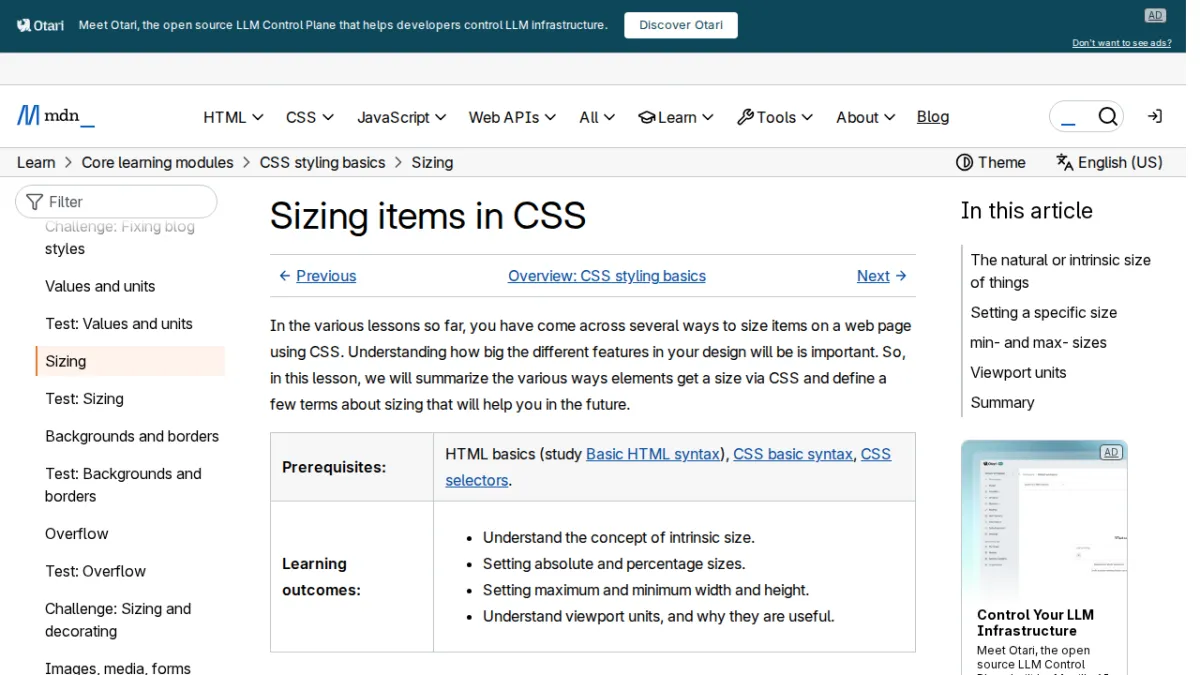Jump to Summary section
The image size is (1200, 675).
[1002, 402]
